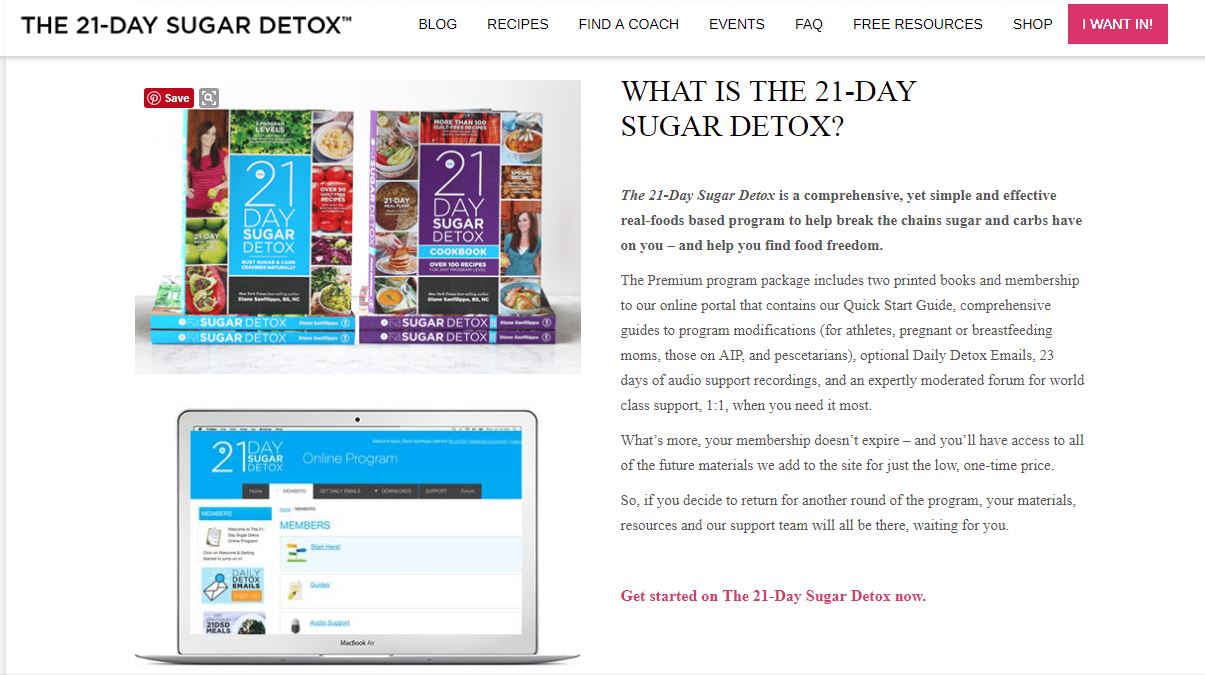Click The 21-Day Sugar Detox site logo
This screenshot has height=675, width=1205.
point(186,24)
